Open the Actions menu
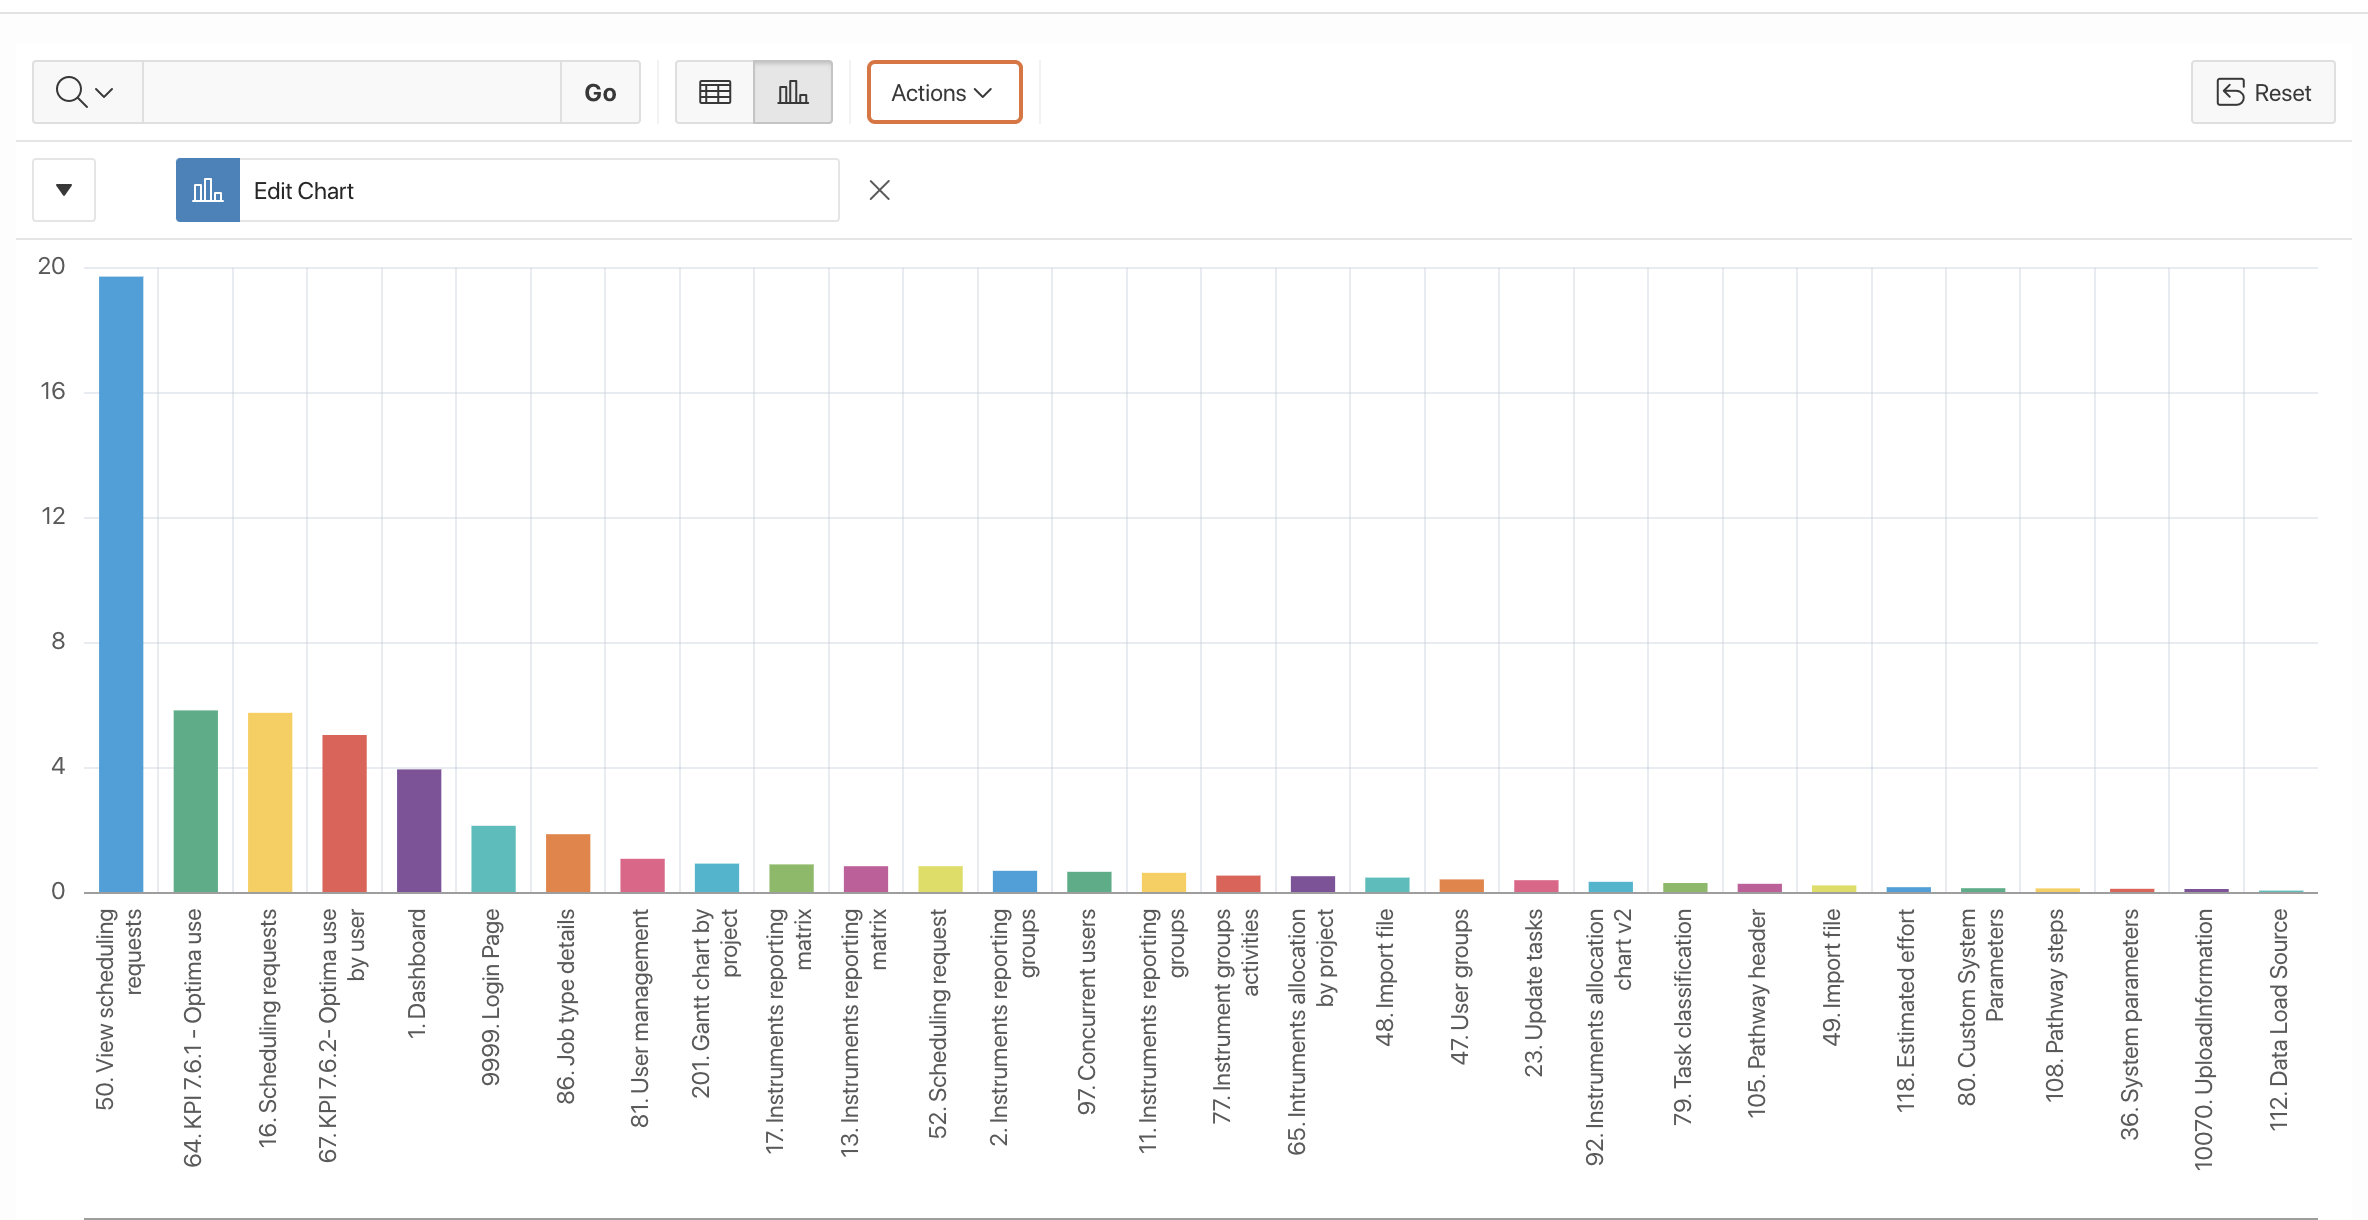 944,92
